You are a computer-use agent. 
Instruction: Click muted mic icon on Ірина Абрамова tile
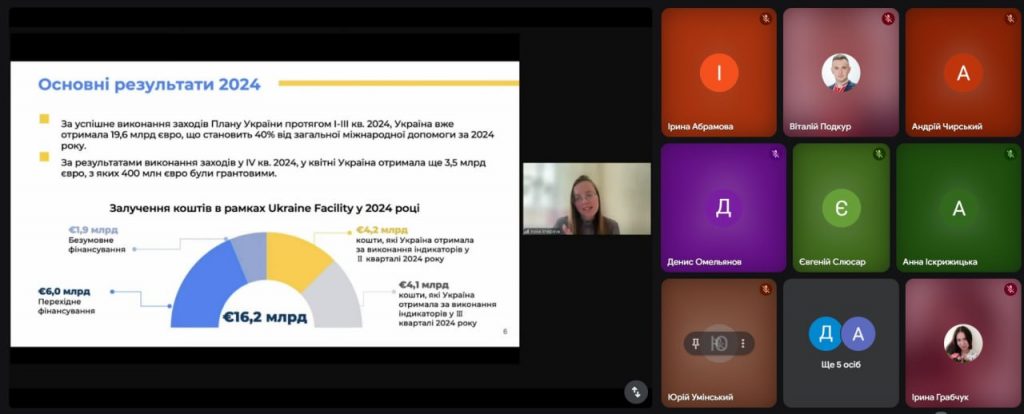point(765,19)
